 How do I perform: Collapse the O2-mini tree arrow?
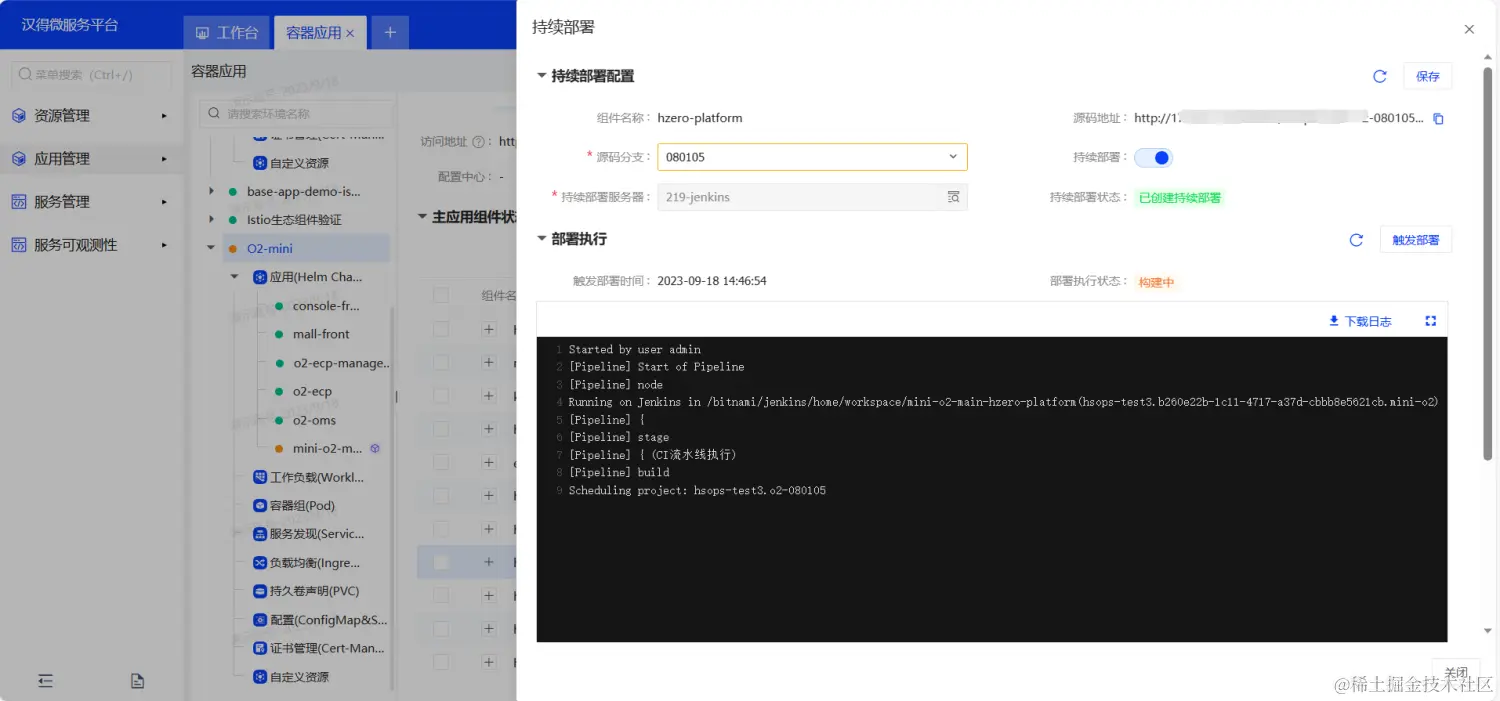(x=211, y=248)
